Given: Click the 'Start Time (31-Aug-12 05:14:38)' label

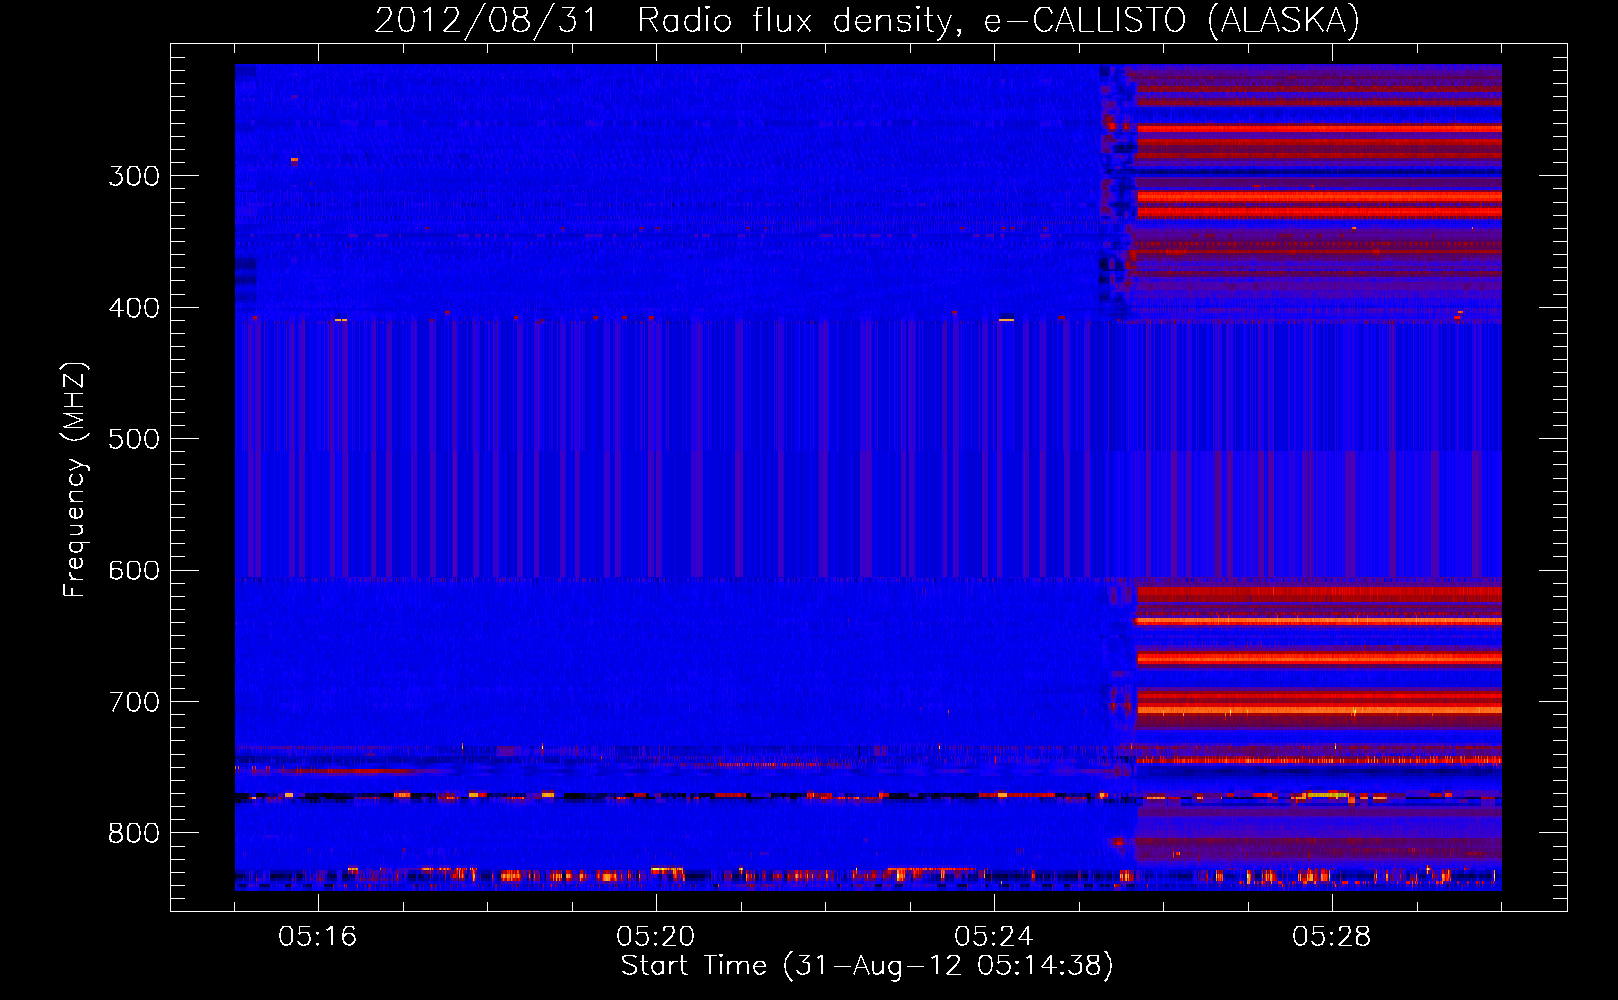Looking at the screenshot, I should (867, 966).
